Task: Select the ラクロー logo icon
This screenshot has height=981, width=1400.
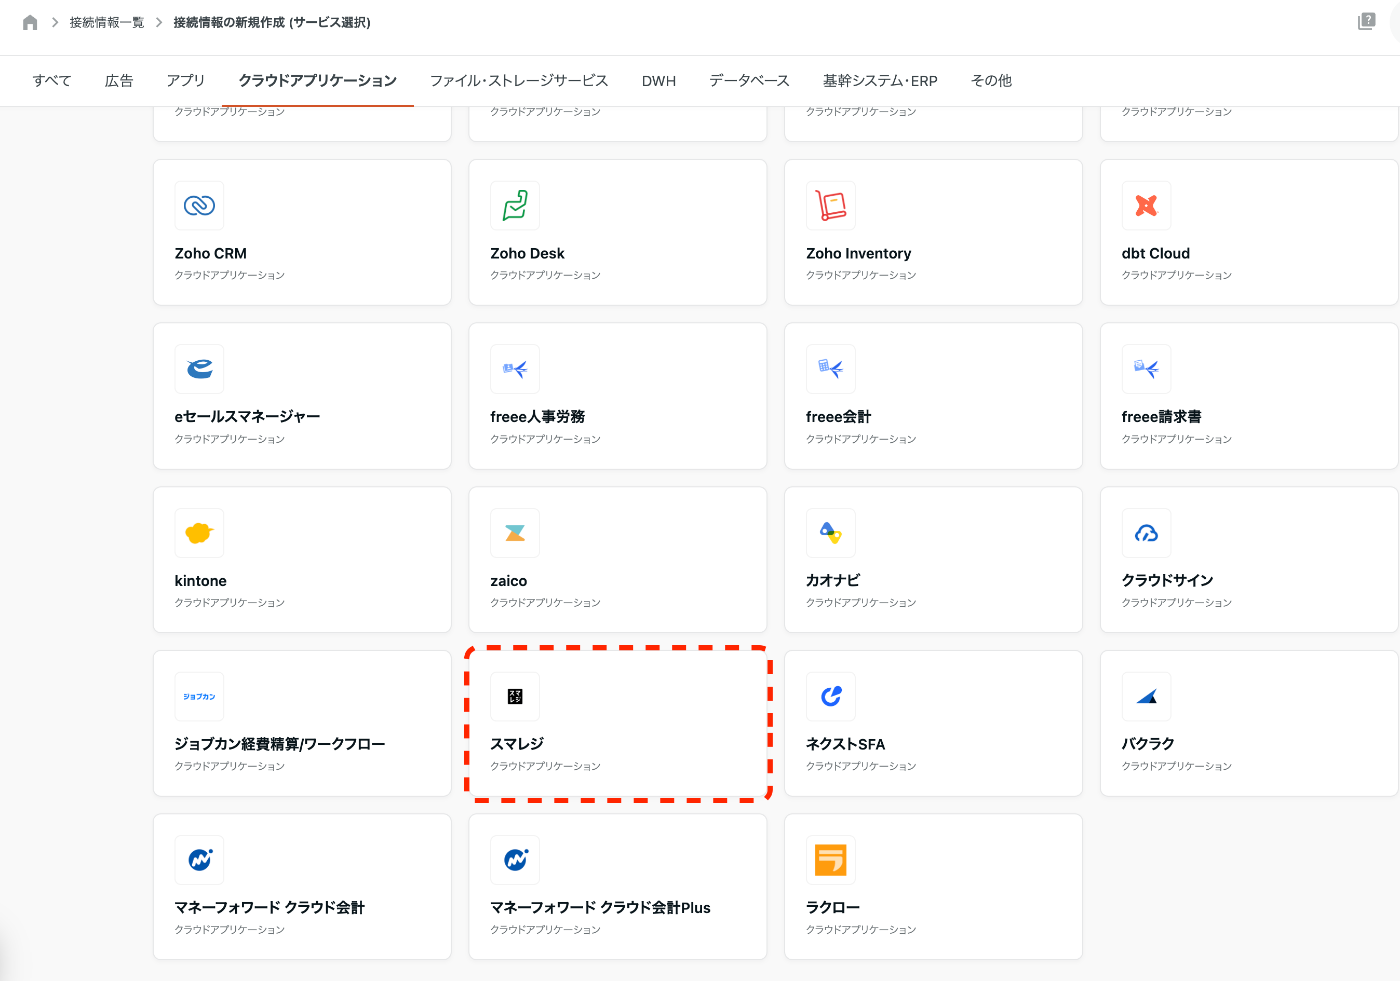Action: tap(831, 860)
